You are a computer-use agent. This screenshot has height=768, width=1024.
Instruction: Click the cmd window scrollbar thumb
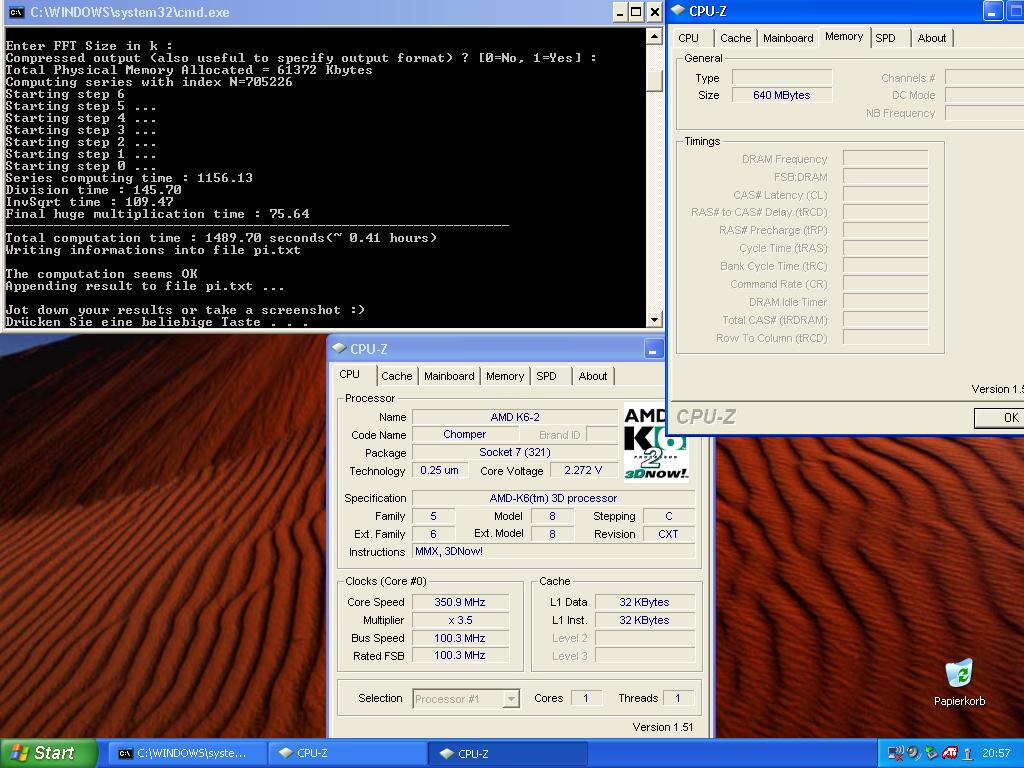click(654, 80)
